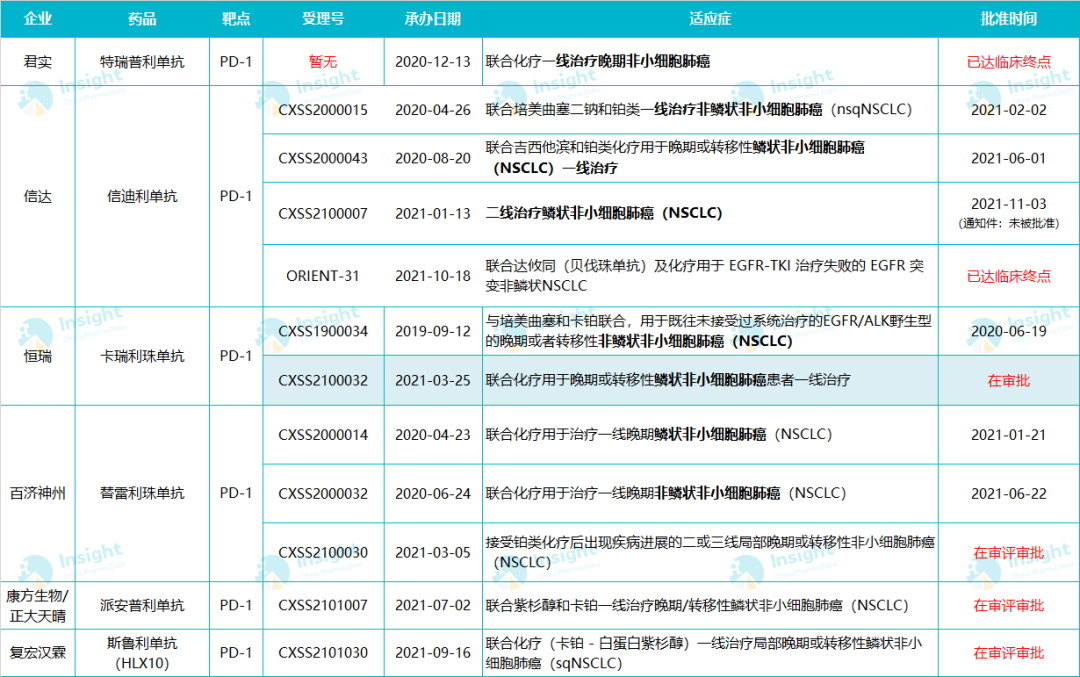
Task: Select the 百济神州 company cell
Action: pos(38,493)
